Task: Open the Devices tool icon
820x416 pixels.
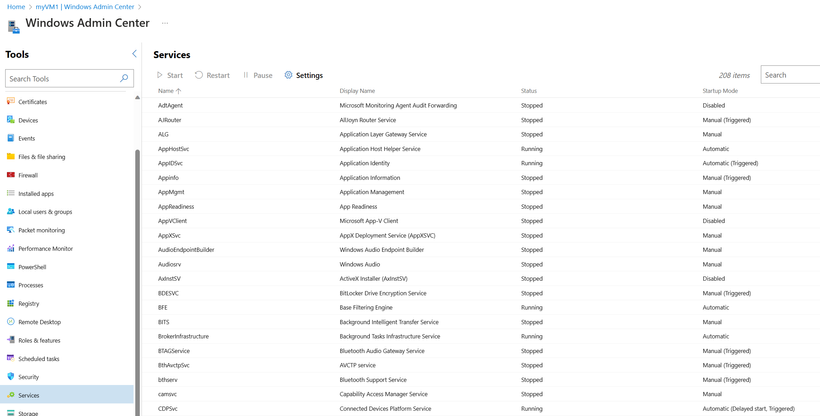Action: point(10,120)
